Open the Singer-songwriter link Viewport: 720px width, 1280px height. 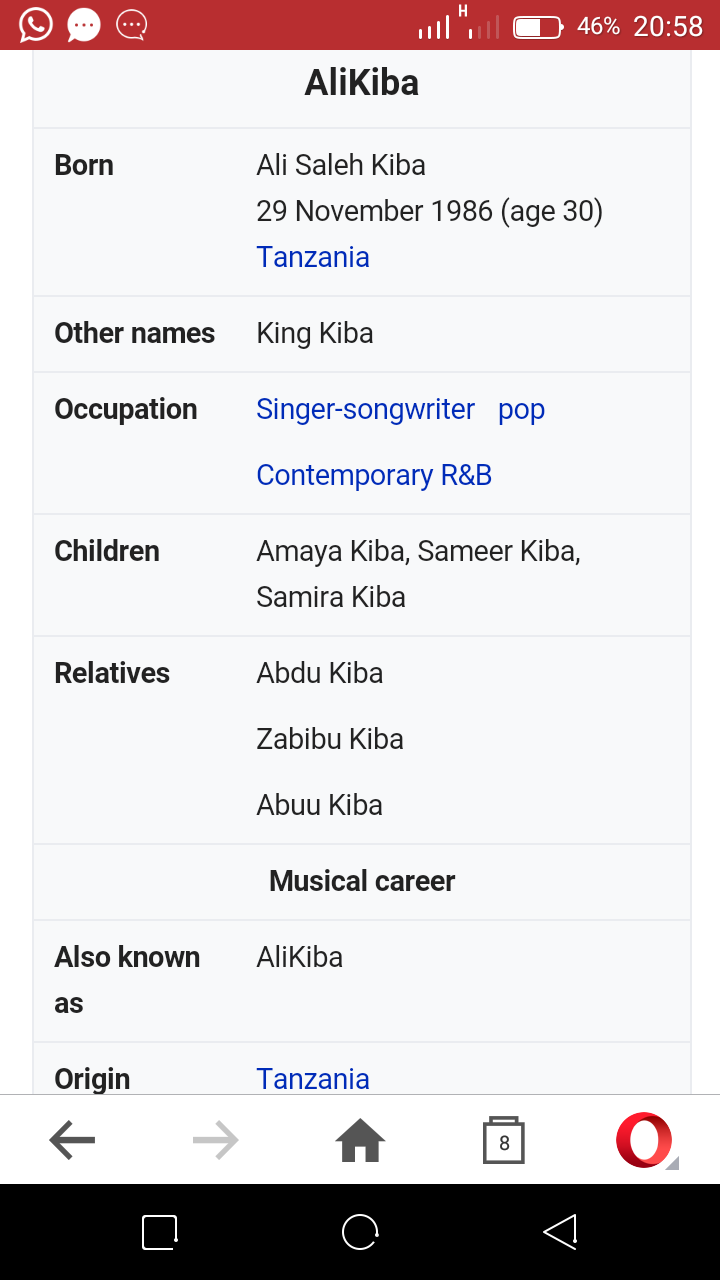click(x=365, y=409)
